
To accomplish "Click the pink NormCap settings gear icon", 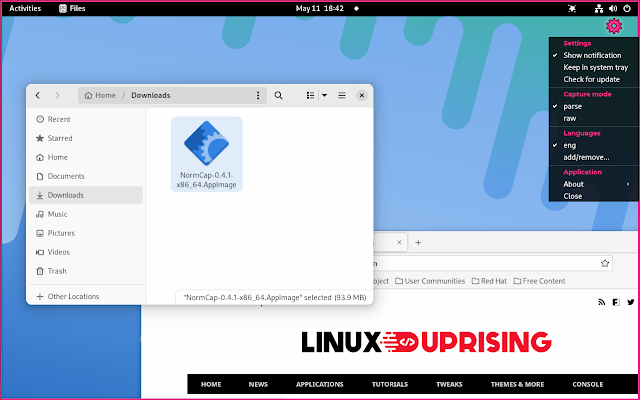I will point(614,26).
